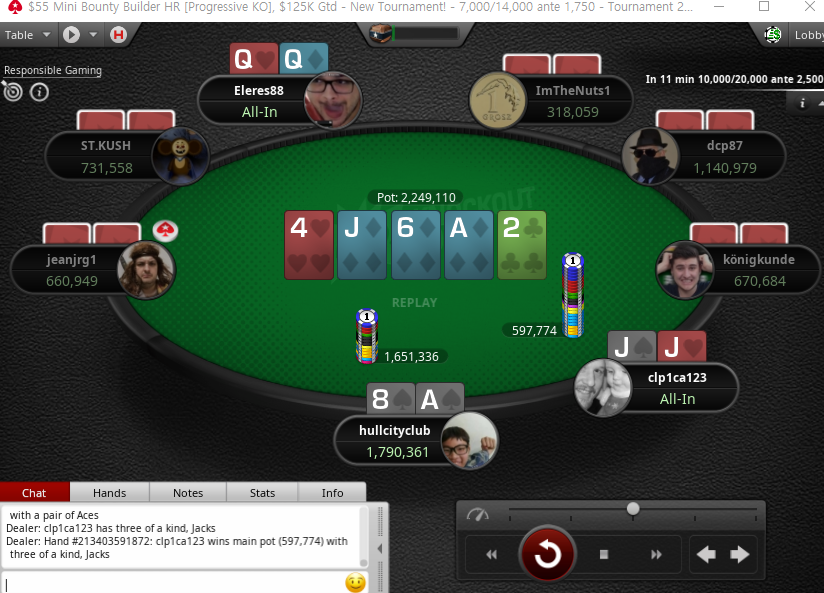
Task: Open the Responsible Gaming link
Action: pos(53,70)
